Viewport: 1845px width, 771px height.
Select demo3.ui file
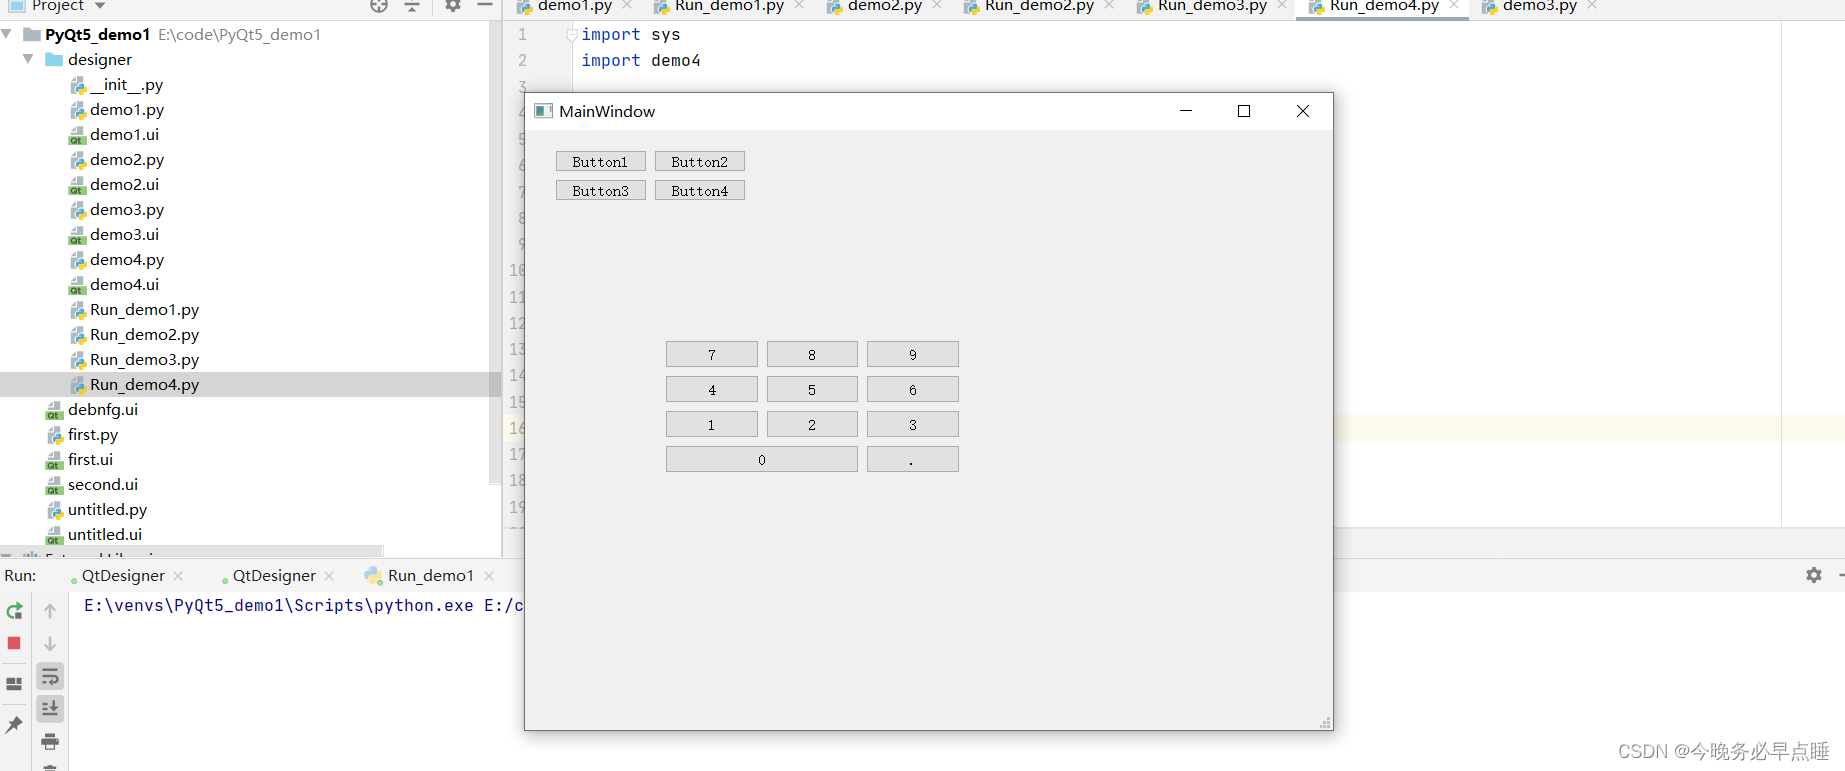[114, 235]
